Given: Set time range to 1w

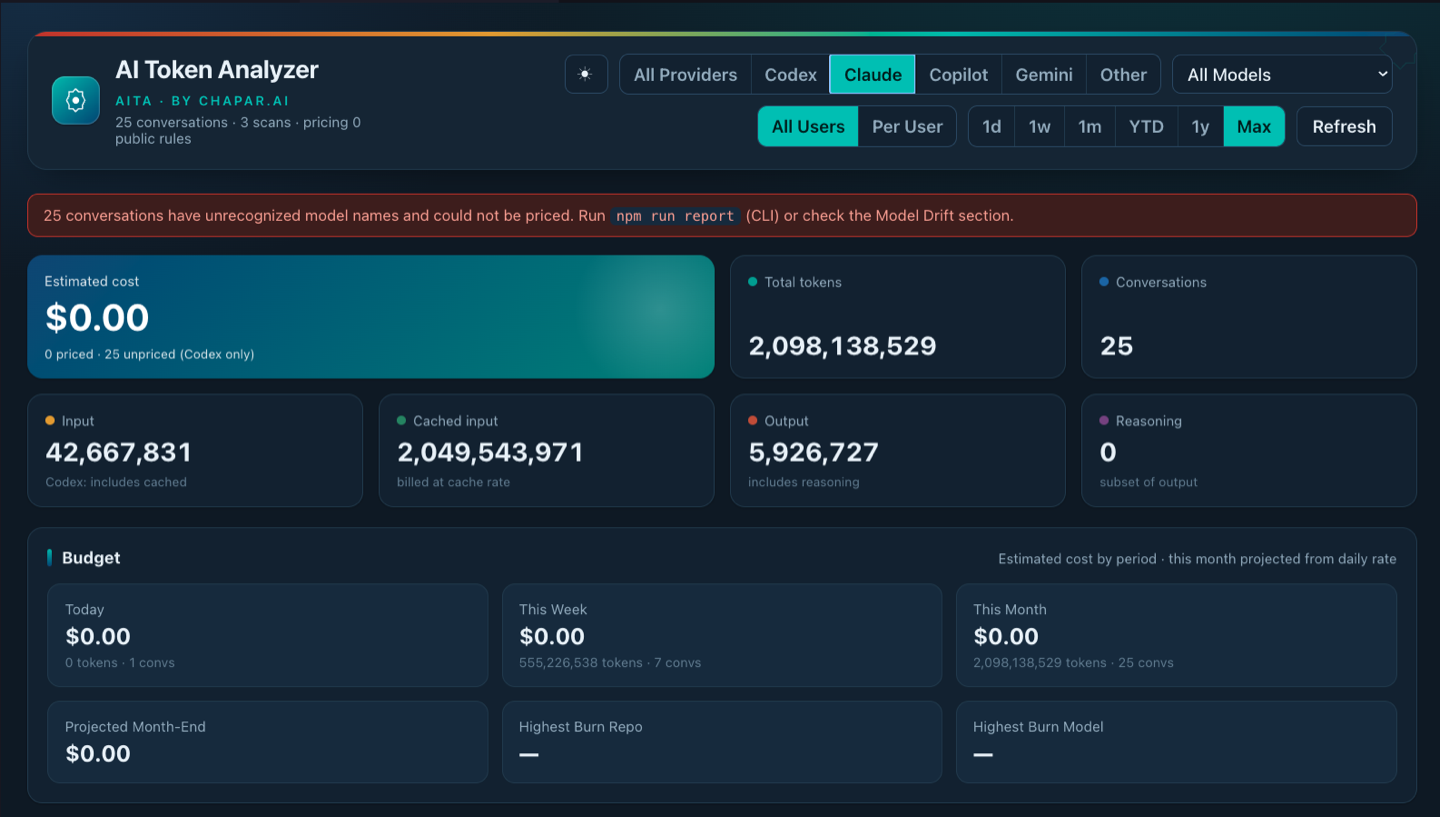Looking at the screenshot, I should tap(1040, 127).
